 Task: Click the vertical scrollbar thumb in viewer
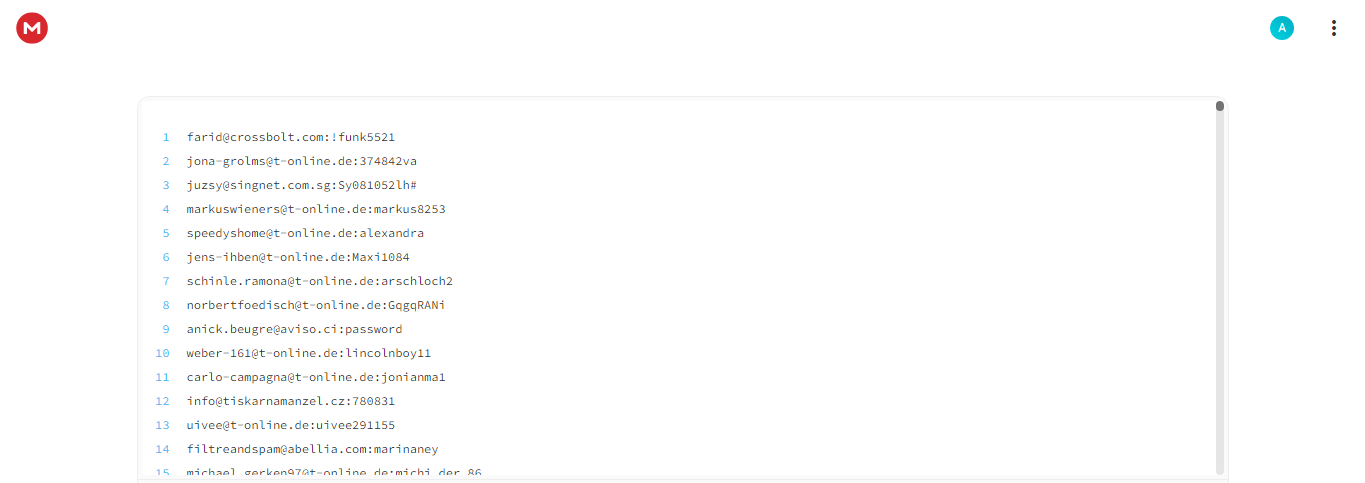pos(1220,106)
